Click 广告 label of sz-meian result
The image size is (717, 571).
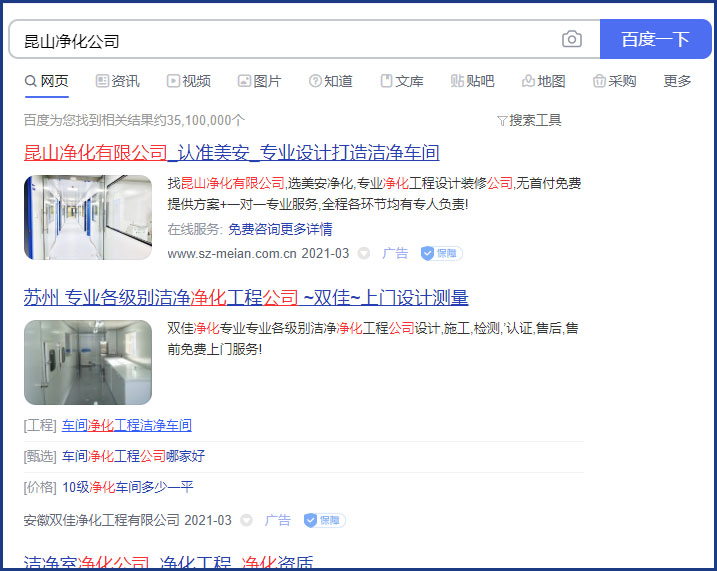(x=395, y=253)
